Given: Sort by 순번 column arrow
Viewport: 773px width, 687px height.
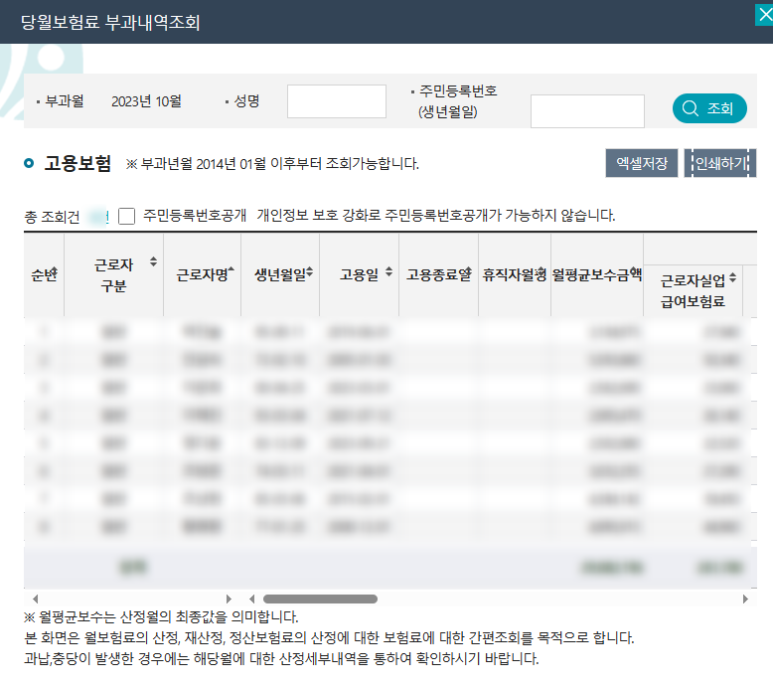Looking at the screenshot, I should (54, 272).
